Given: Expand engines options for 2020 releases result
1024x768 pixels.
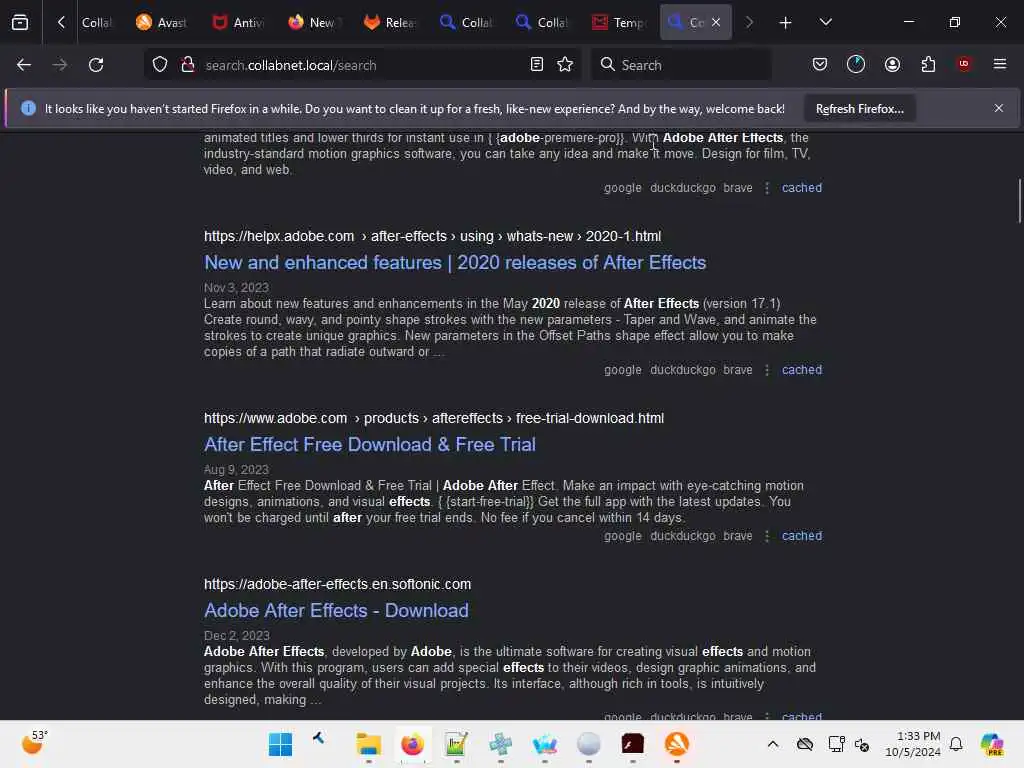Looking at the screenshot, I should (767, 370).
